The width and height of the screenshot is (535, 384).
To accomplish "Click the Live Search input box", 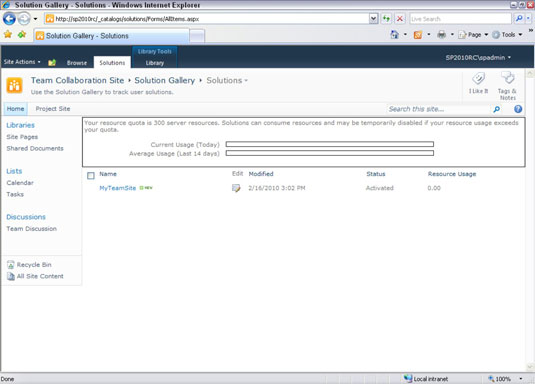I will (x=461, y=19).
